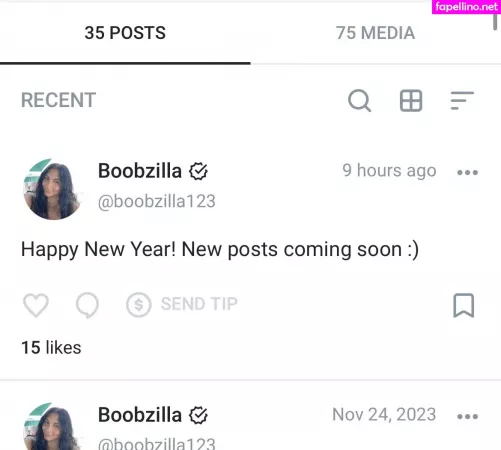This screenshot has width=501, height=450.
Task: Open the post search magnifier icon
Action: coord(359,100)
